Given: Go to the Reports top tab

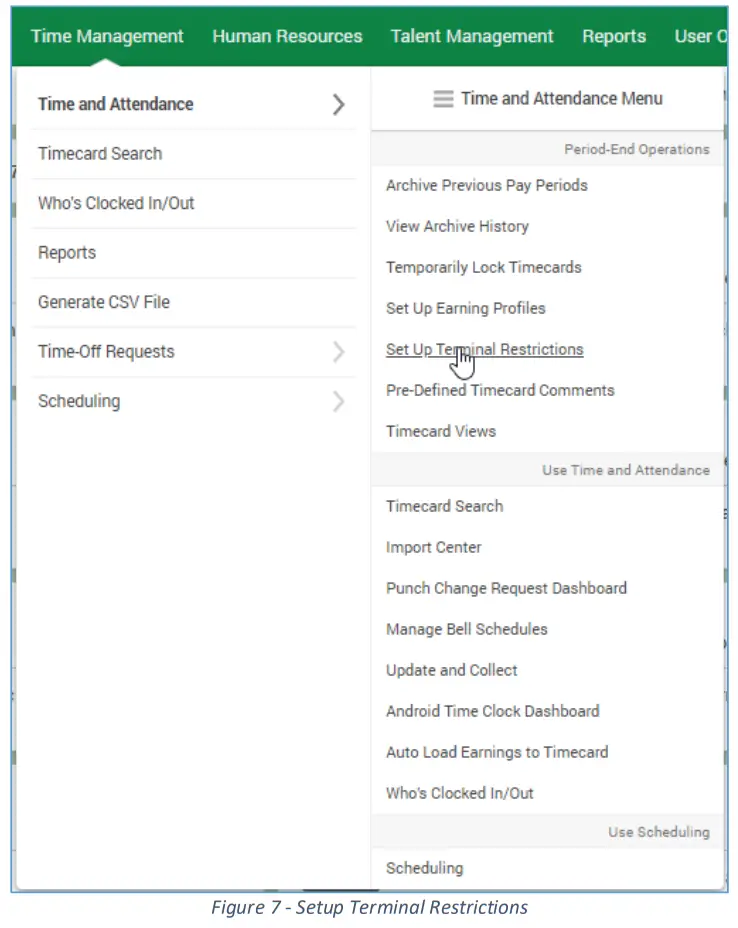Looking at the screenshot, I should pos(614,37).
